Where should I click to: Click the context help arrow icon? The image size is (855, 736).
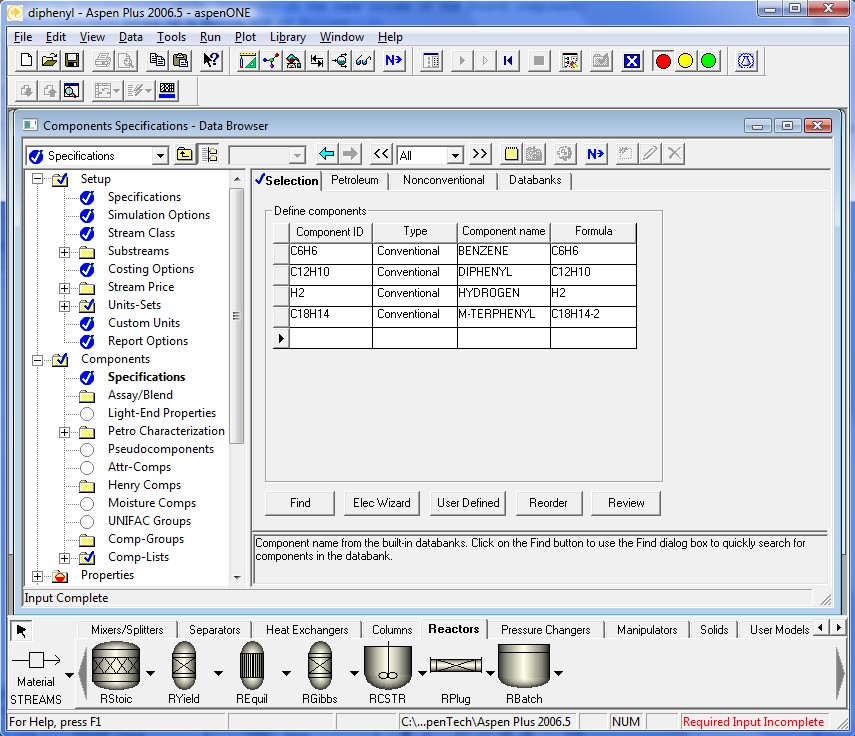point(211,61)
